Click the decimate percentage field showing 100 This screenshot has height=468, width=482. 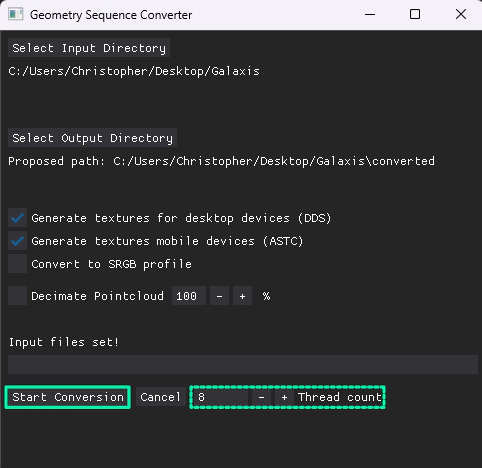tap(189, 296)
